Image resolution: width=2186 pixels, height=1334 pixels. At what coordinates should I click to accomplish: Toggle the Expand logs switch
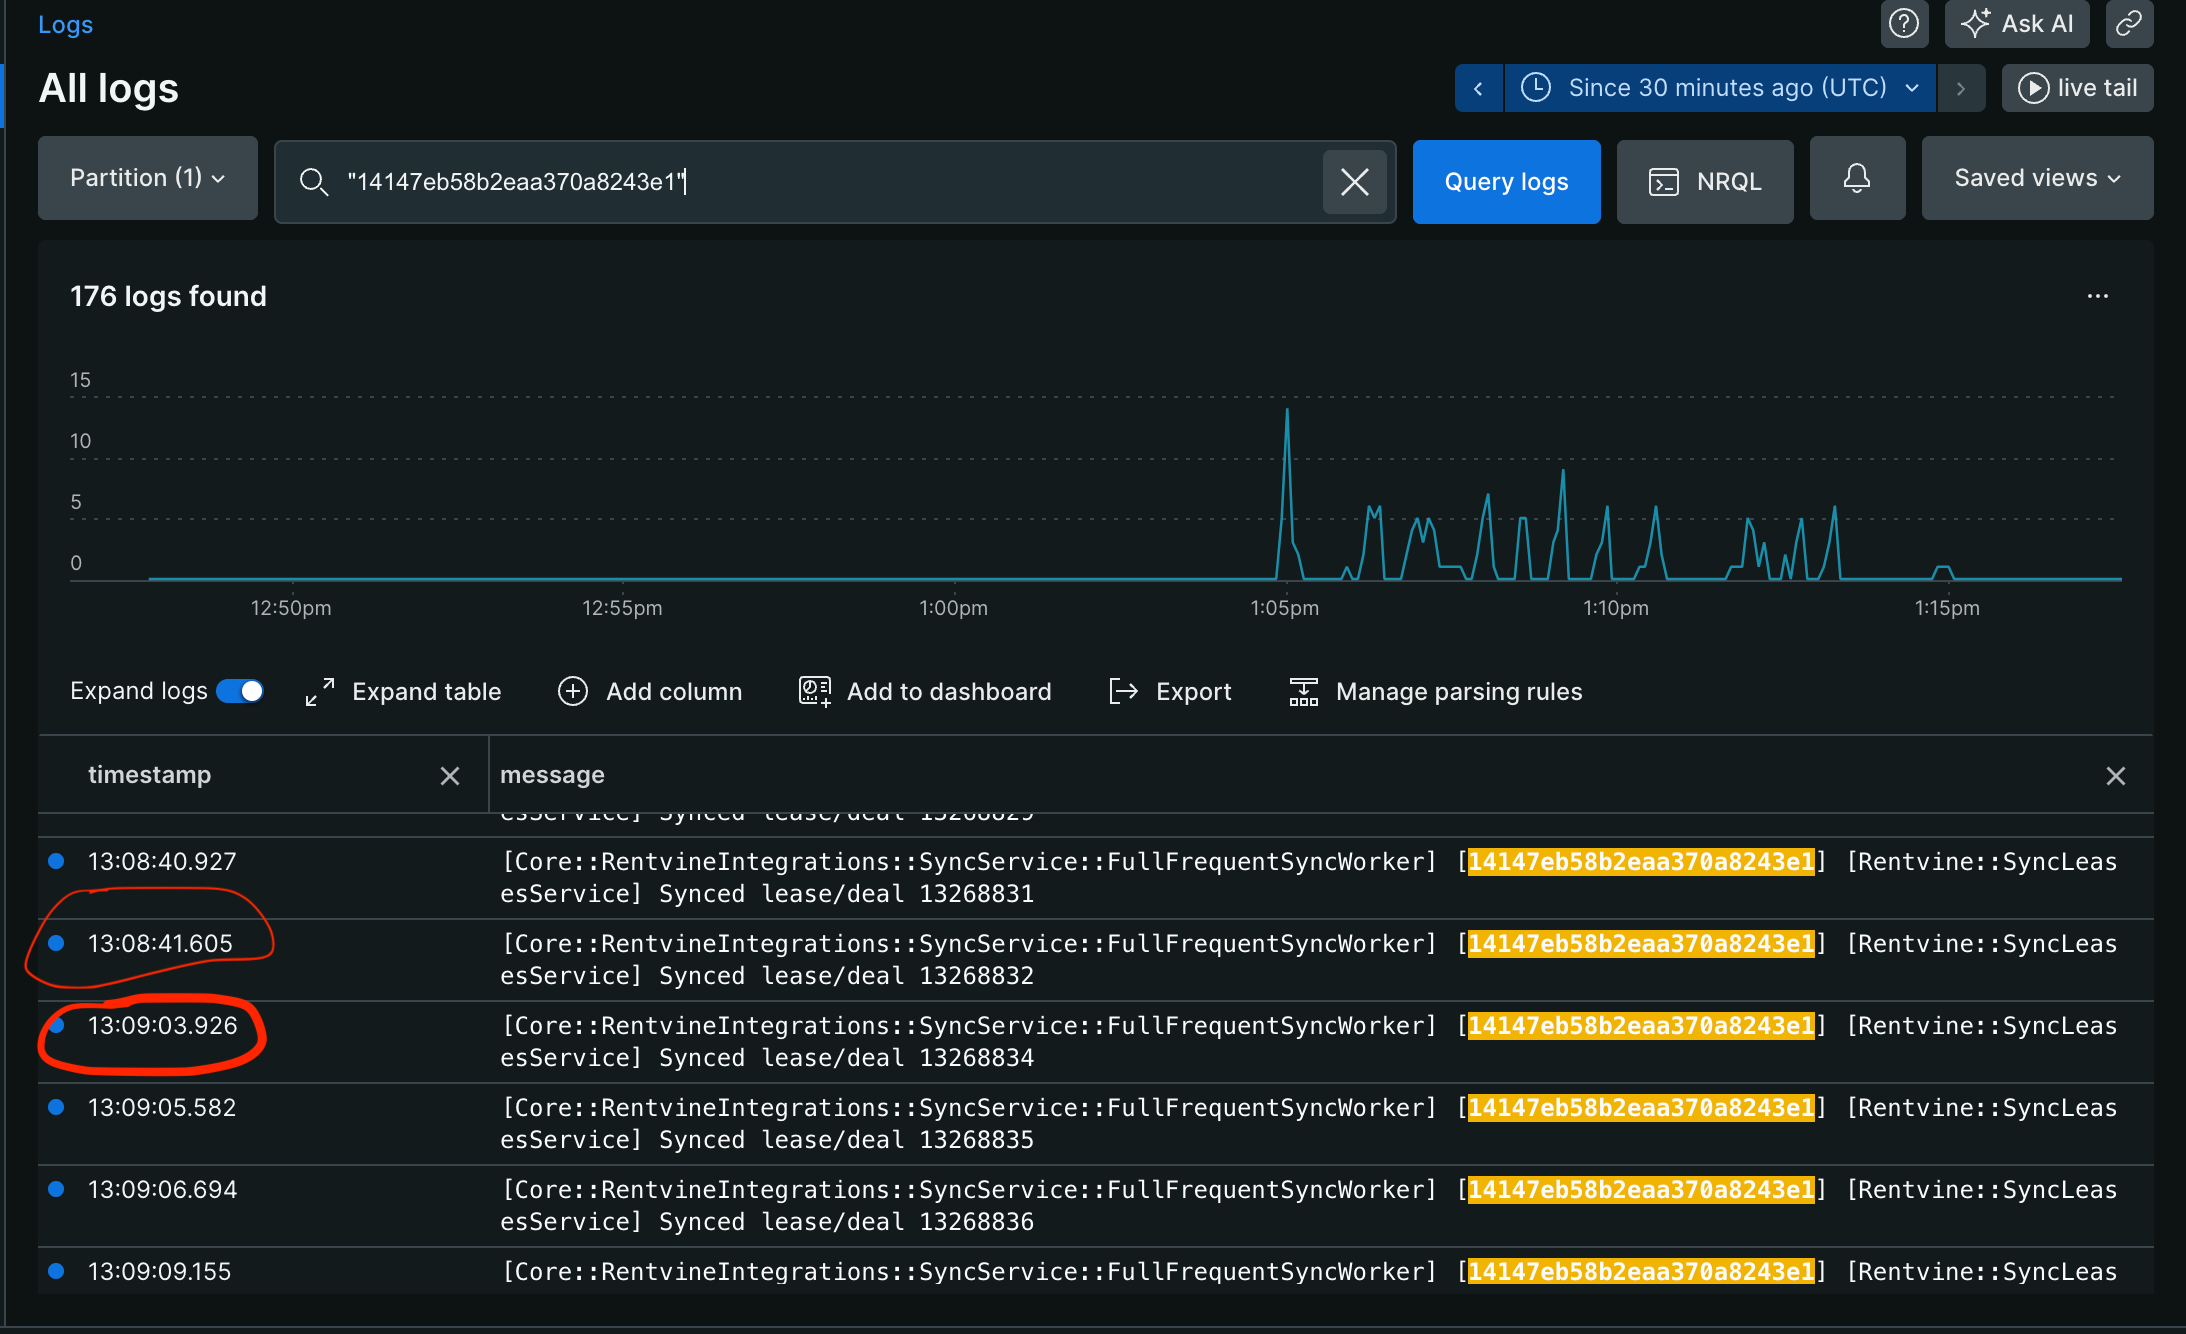coord(240,691)
